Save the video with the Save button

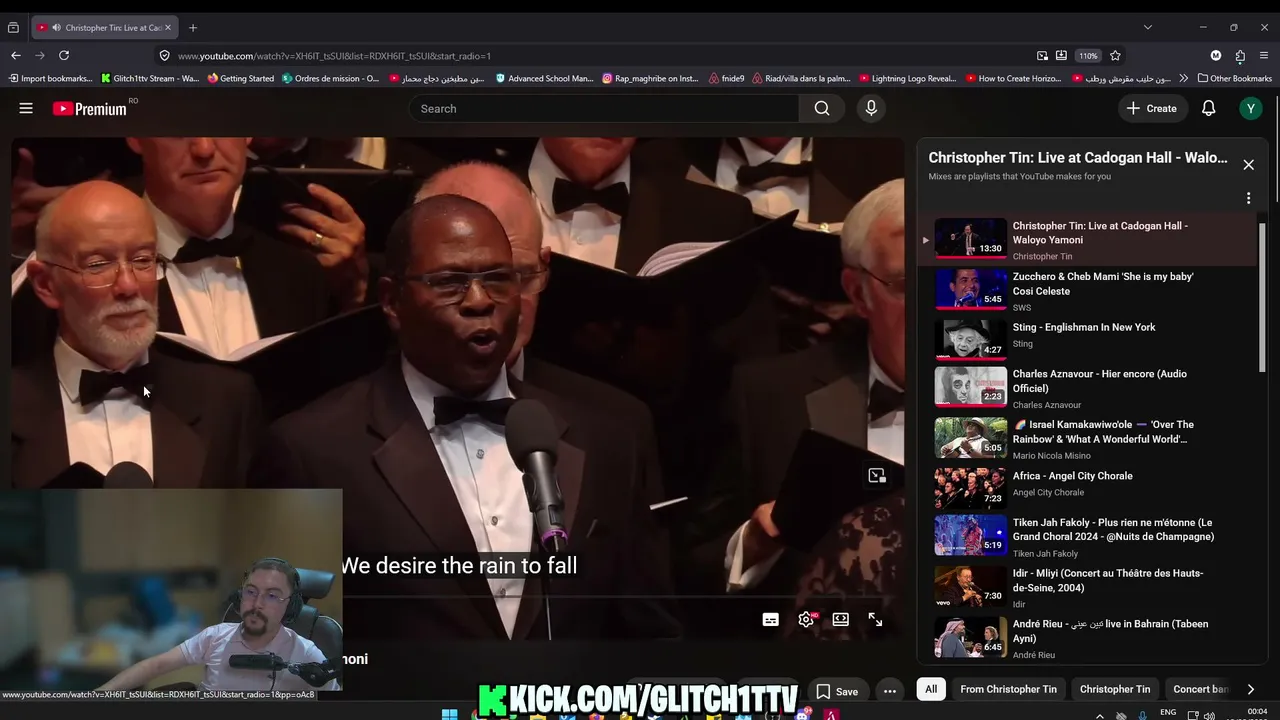click(837, 691)
